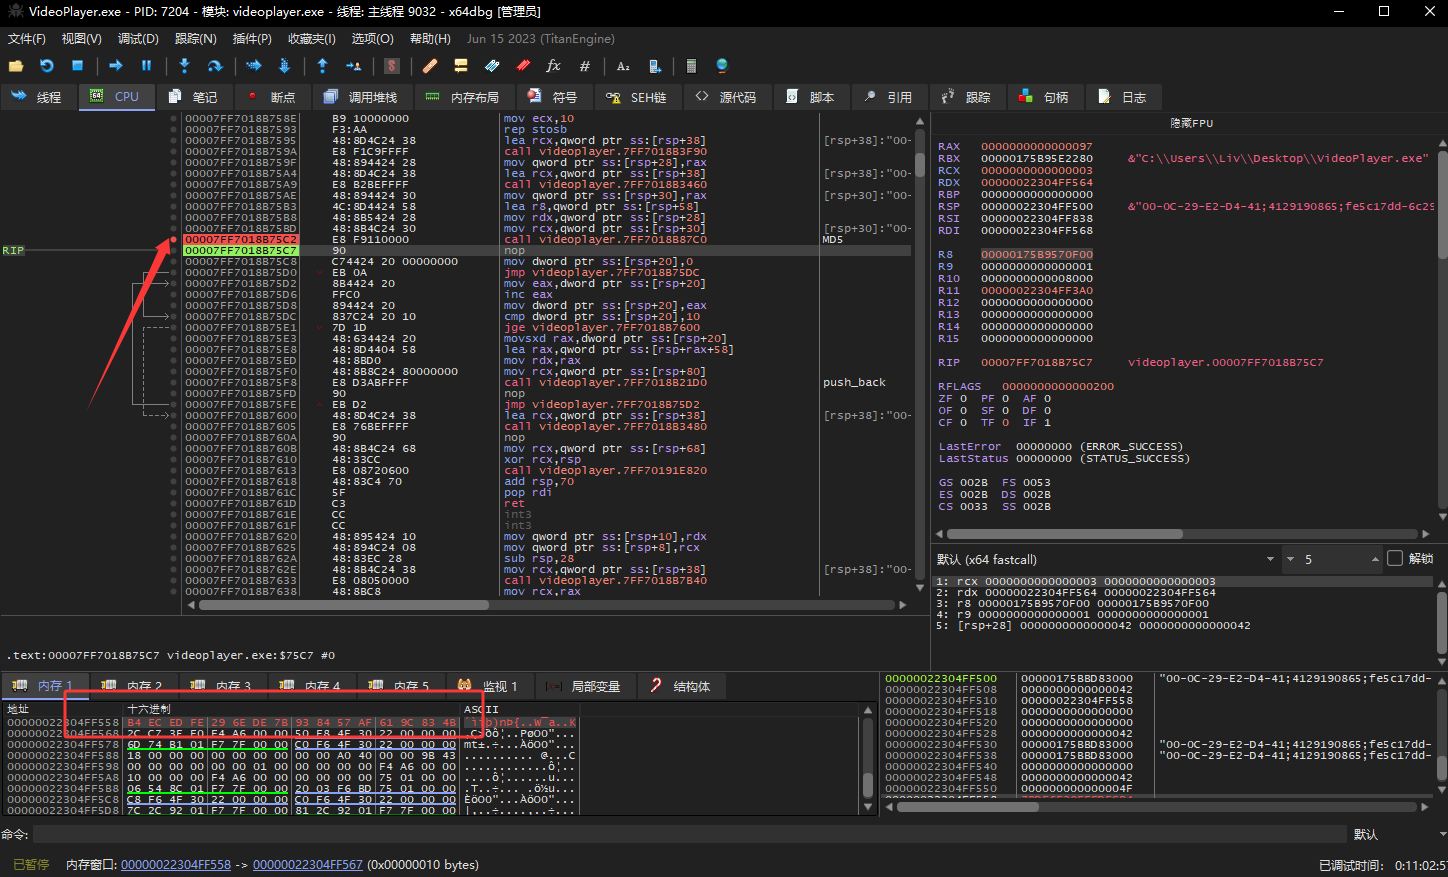Tick the 解锁 checkbox
1448x877 pixels.
(1395, 559)
